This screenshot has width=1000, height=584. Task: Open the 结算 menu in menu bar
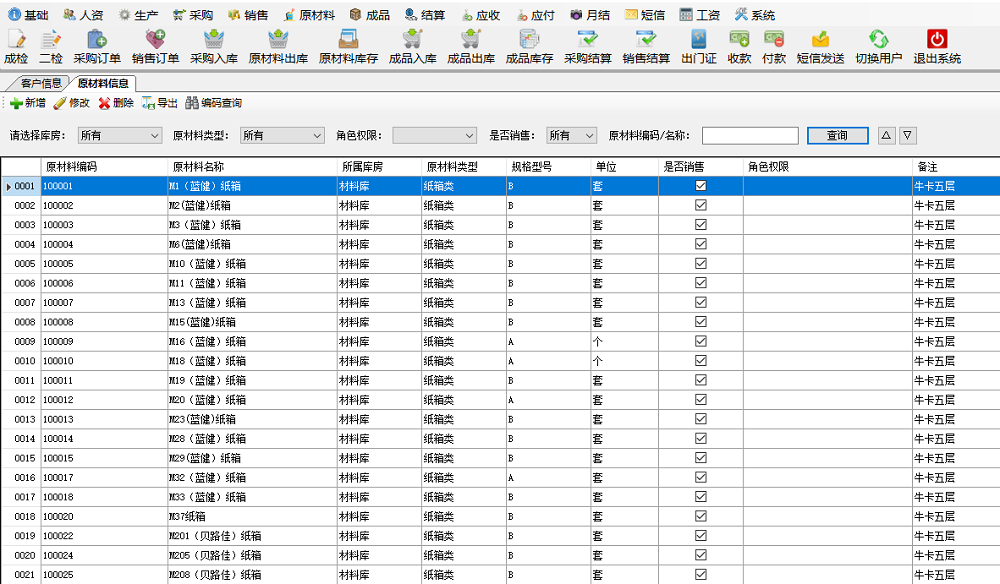pos(425,15)
